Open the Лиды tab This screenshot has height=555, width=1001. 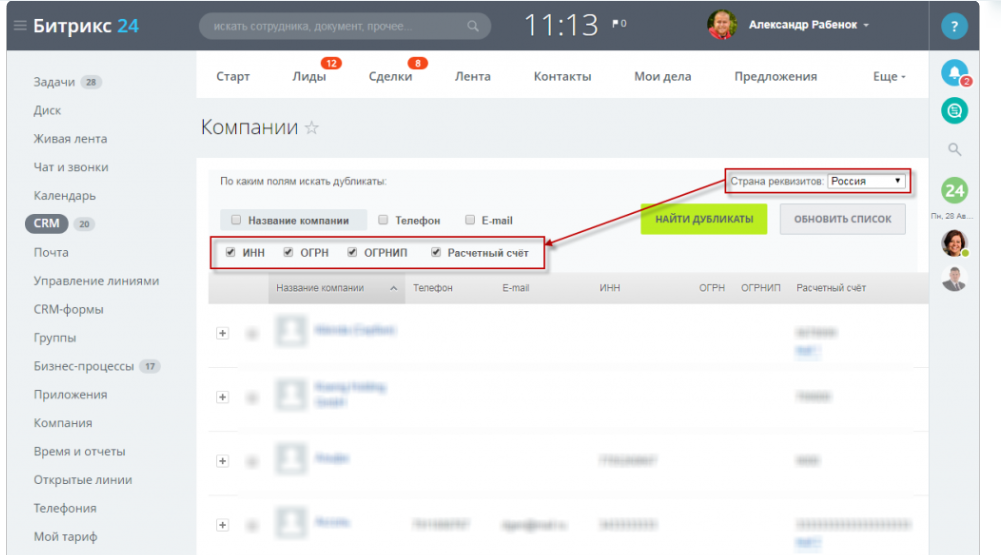(309, 77)
